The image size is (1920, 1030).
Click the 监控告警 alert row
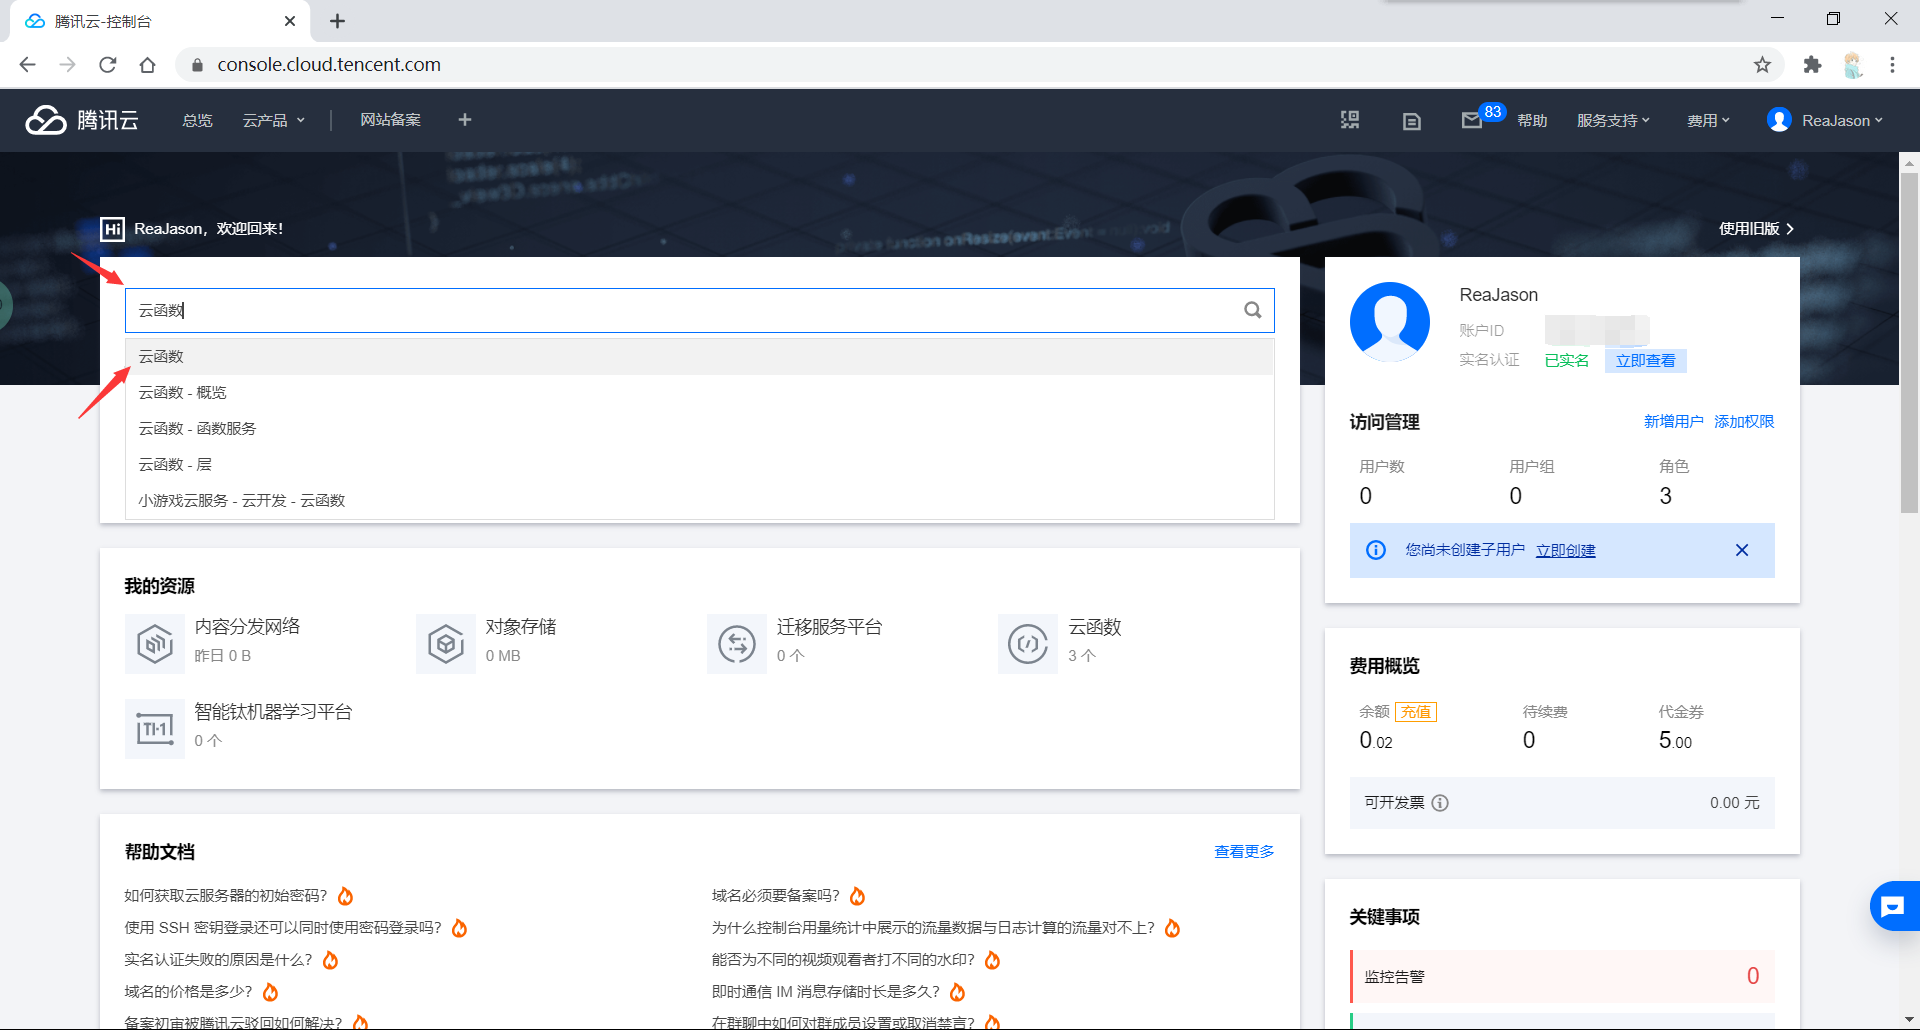pos(1562,977)
